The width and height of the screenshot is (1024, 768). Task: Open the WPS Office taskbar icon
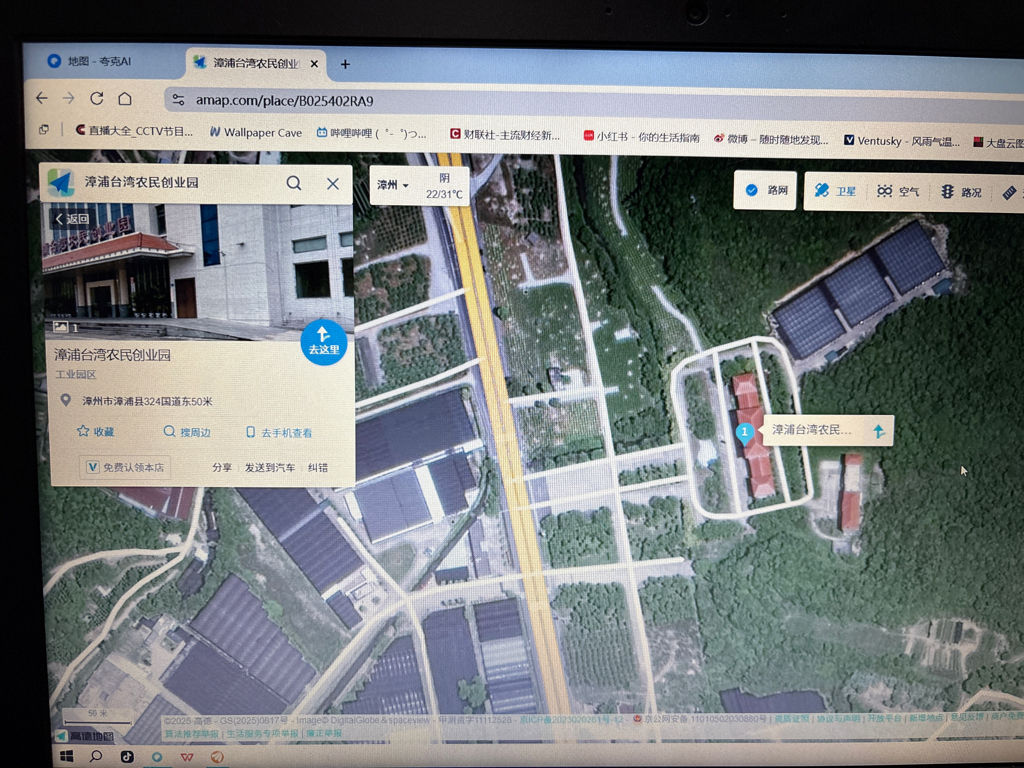[187, 757]
